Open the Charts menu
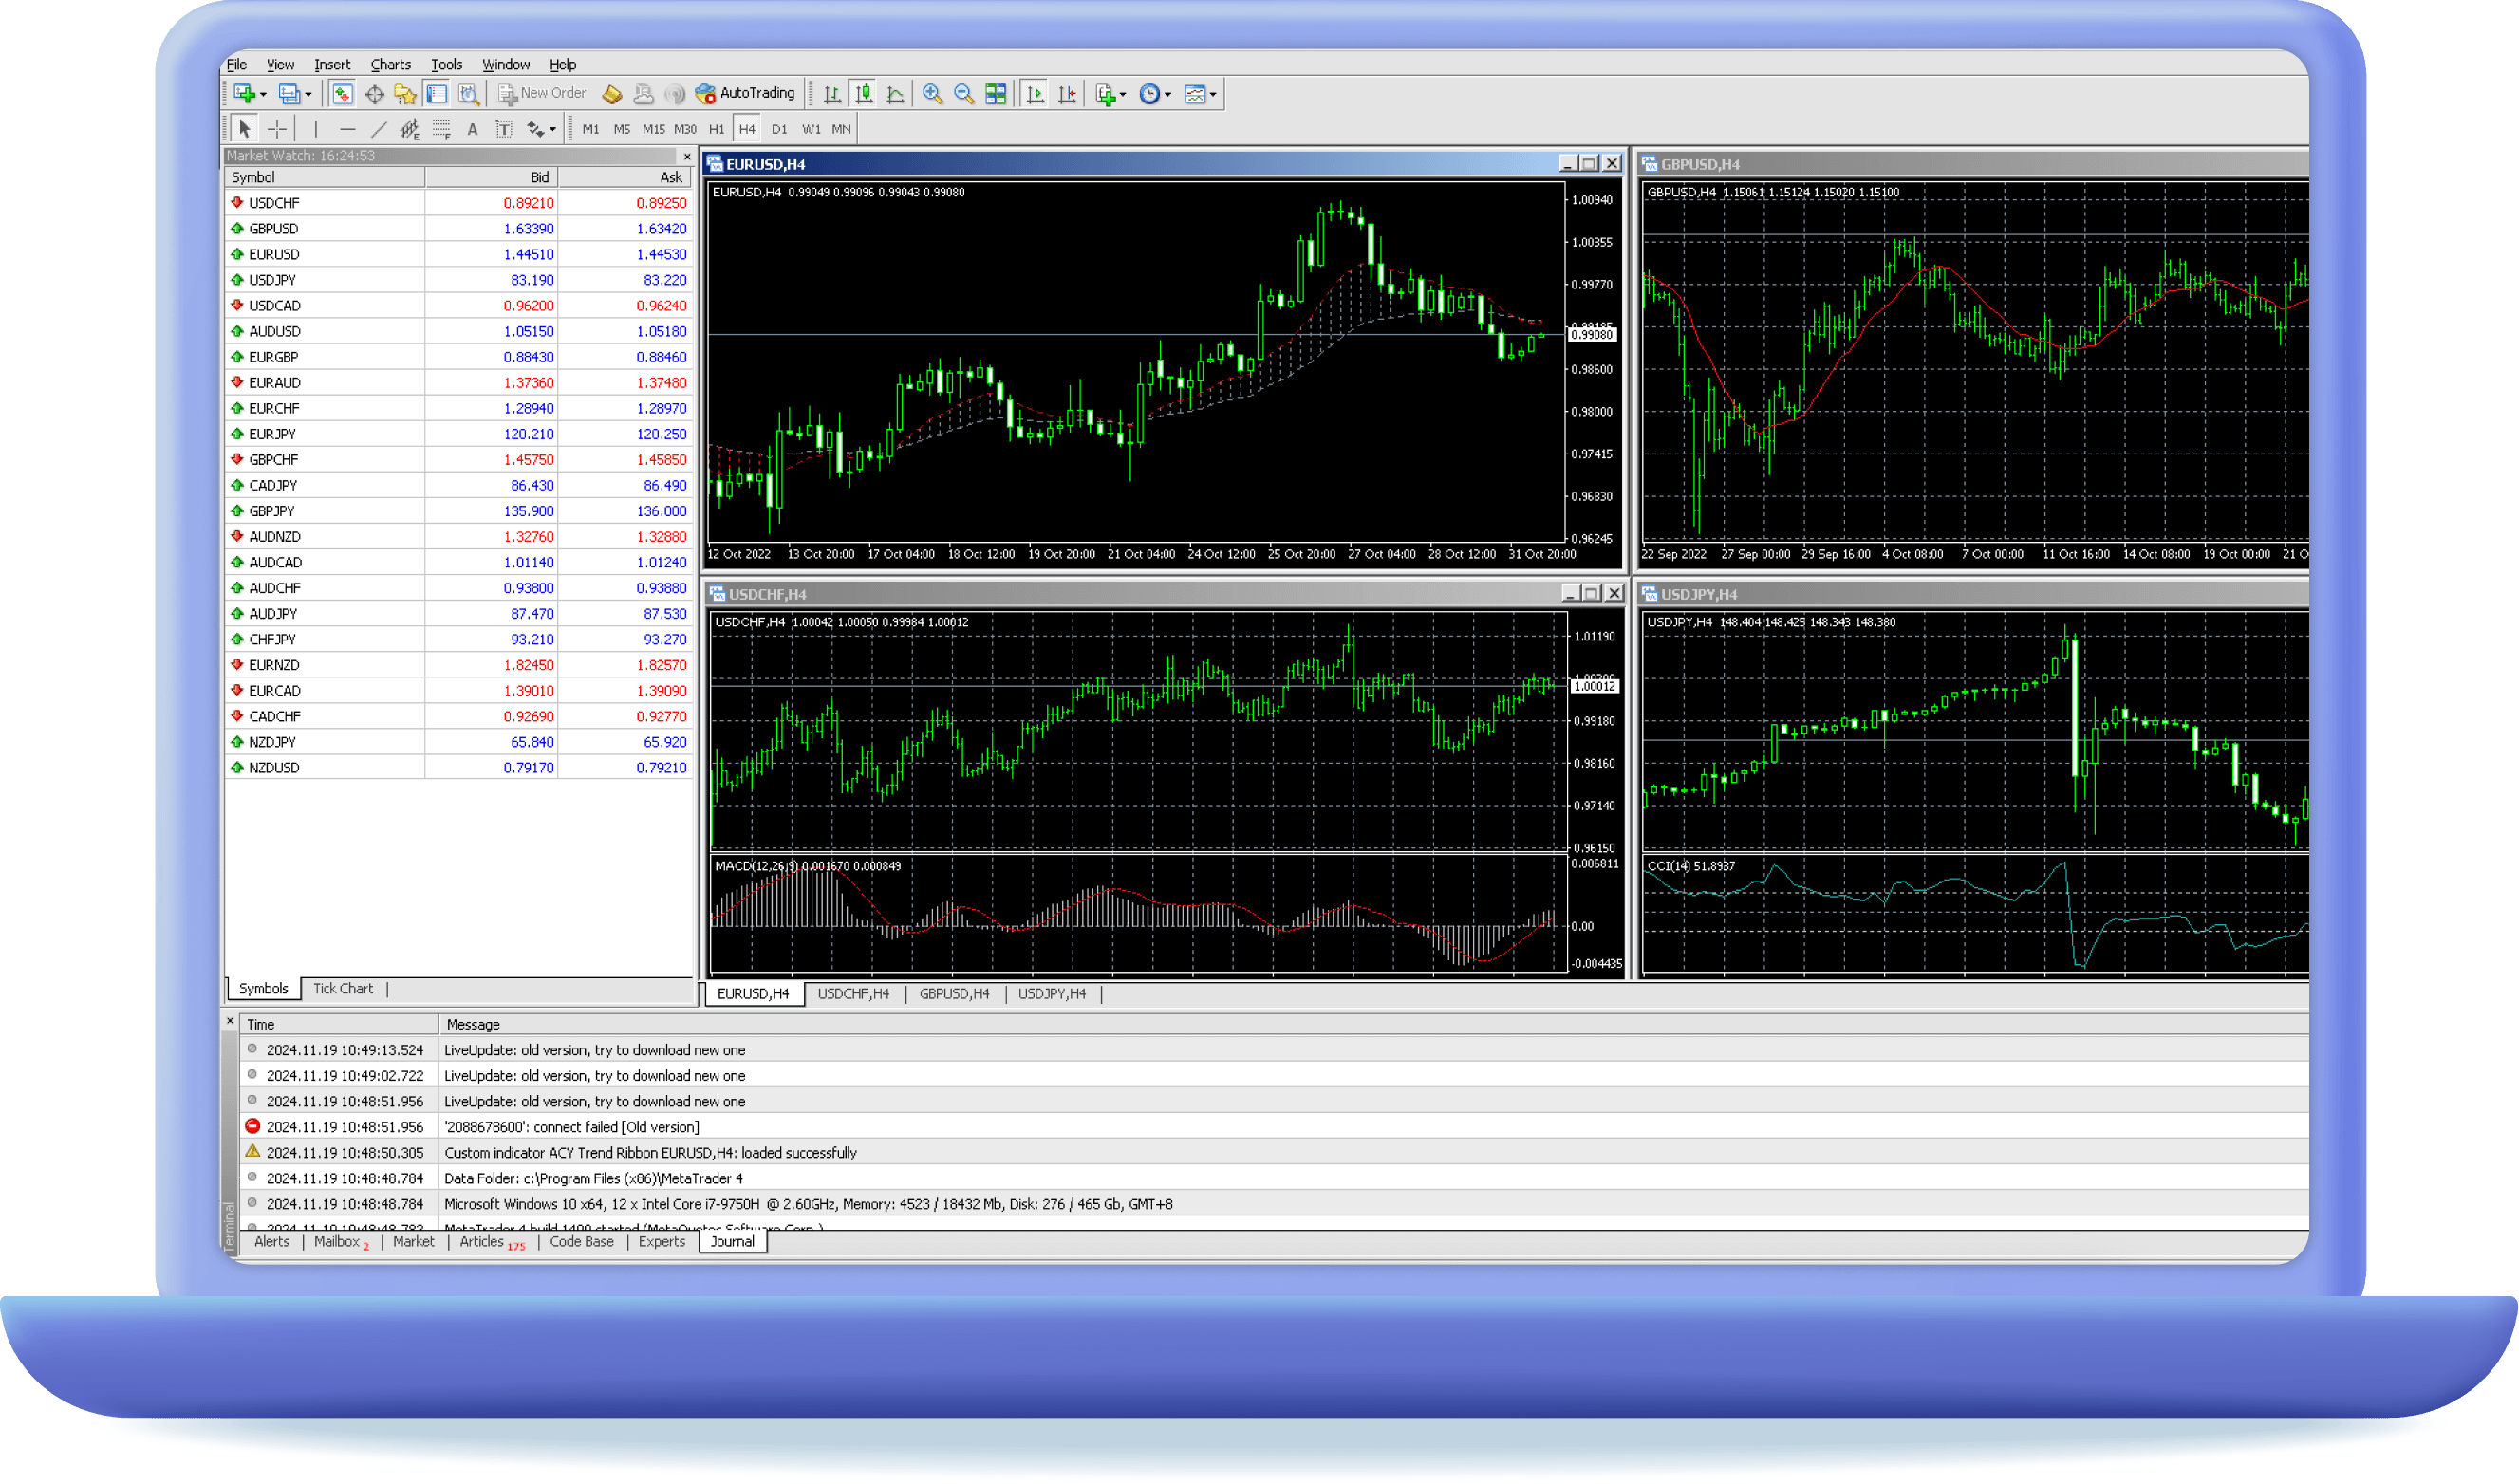Viewport: 2519px width, 1484px height. [x=390, y=64]
